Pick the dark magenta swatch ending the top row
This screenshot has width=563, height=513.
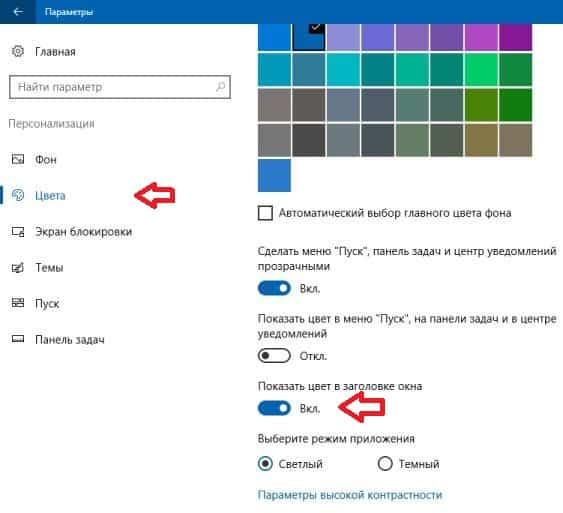[x=516, y=37]
